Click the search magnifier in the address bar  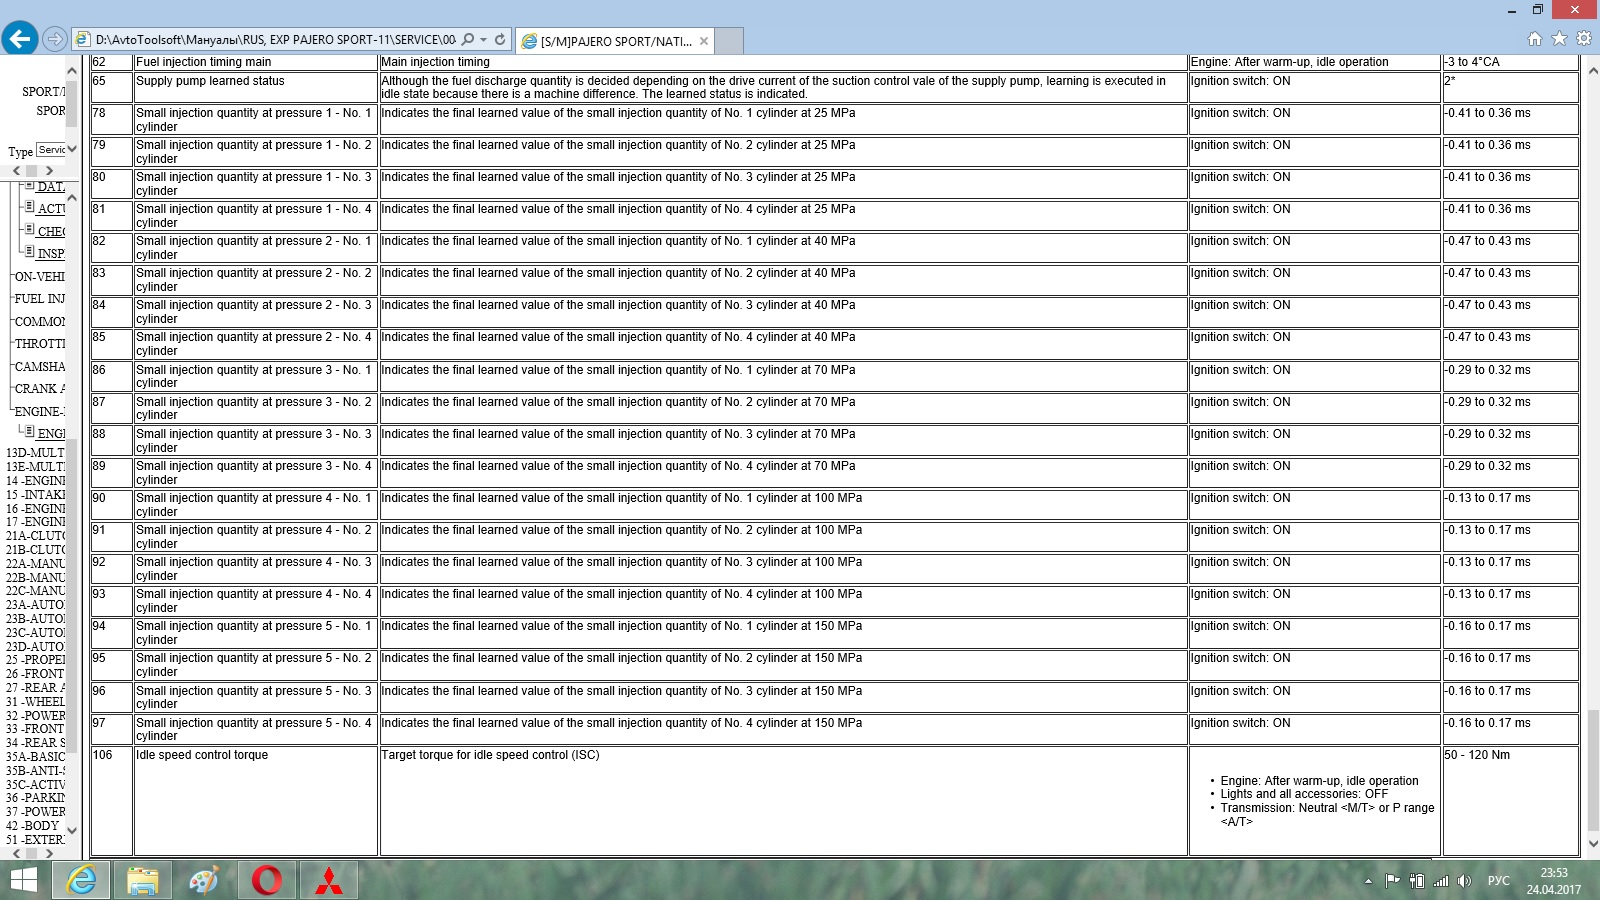468,40
